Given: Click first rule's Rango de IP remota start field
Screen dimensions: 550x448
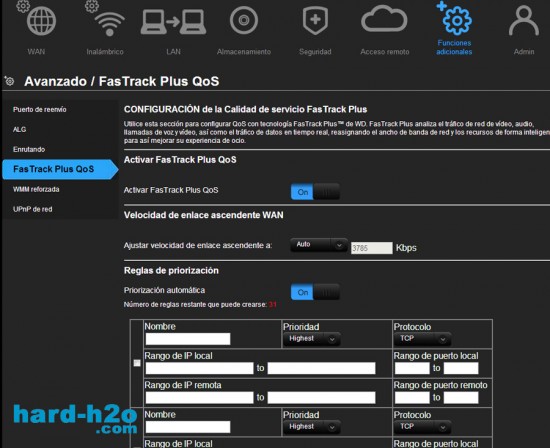Looking at the screenshot, I should [199, 397].
